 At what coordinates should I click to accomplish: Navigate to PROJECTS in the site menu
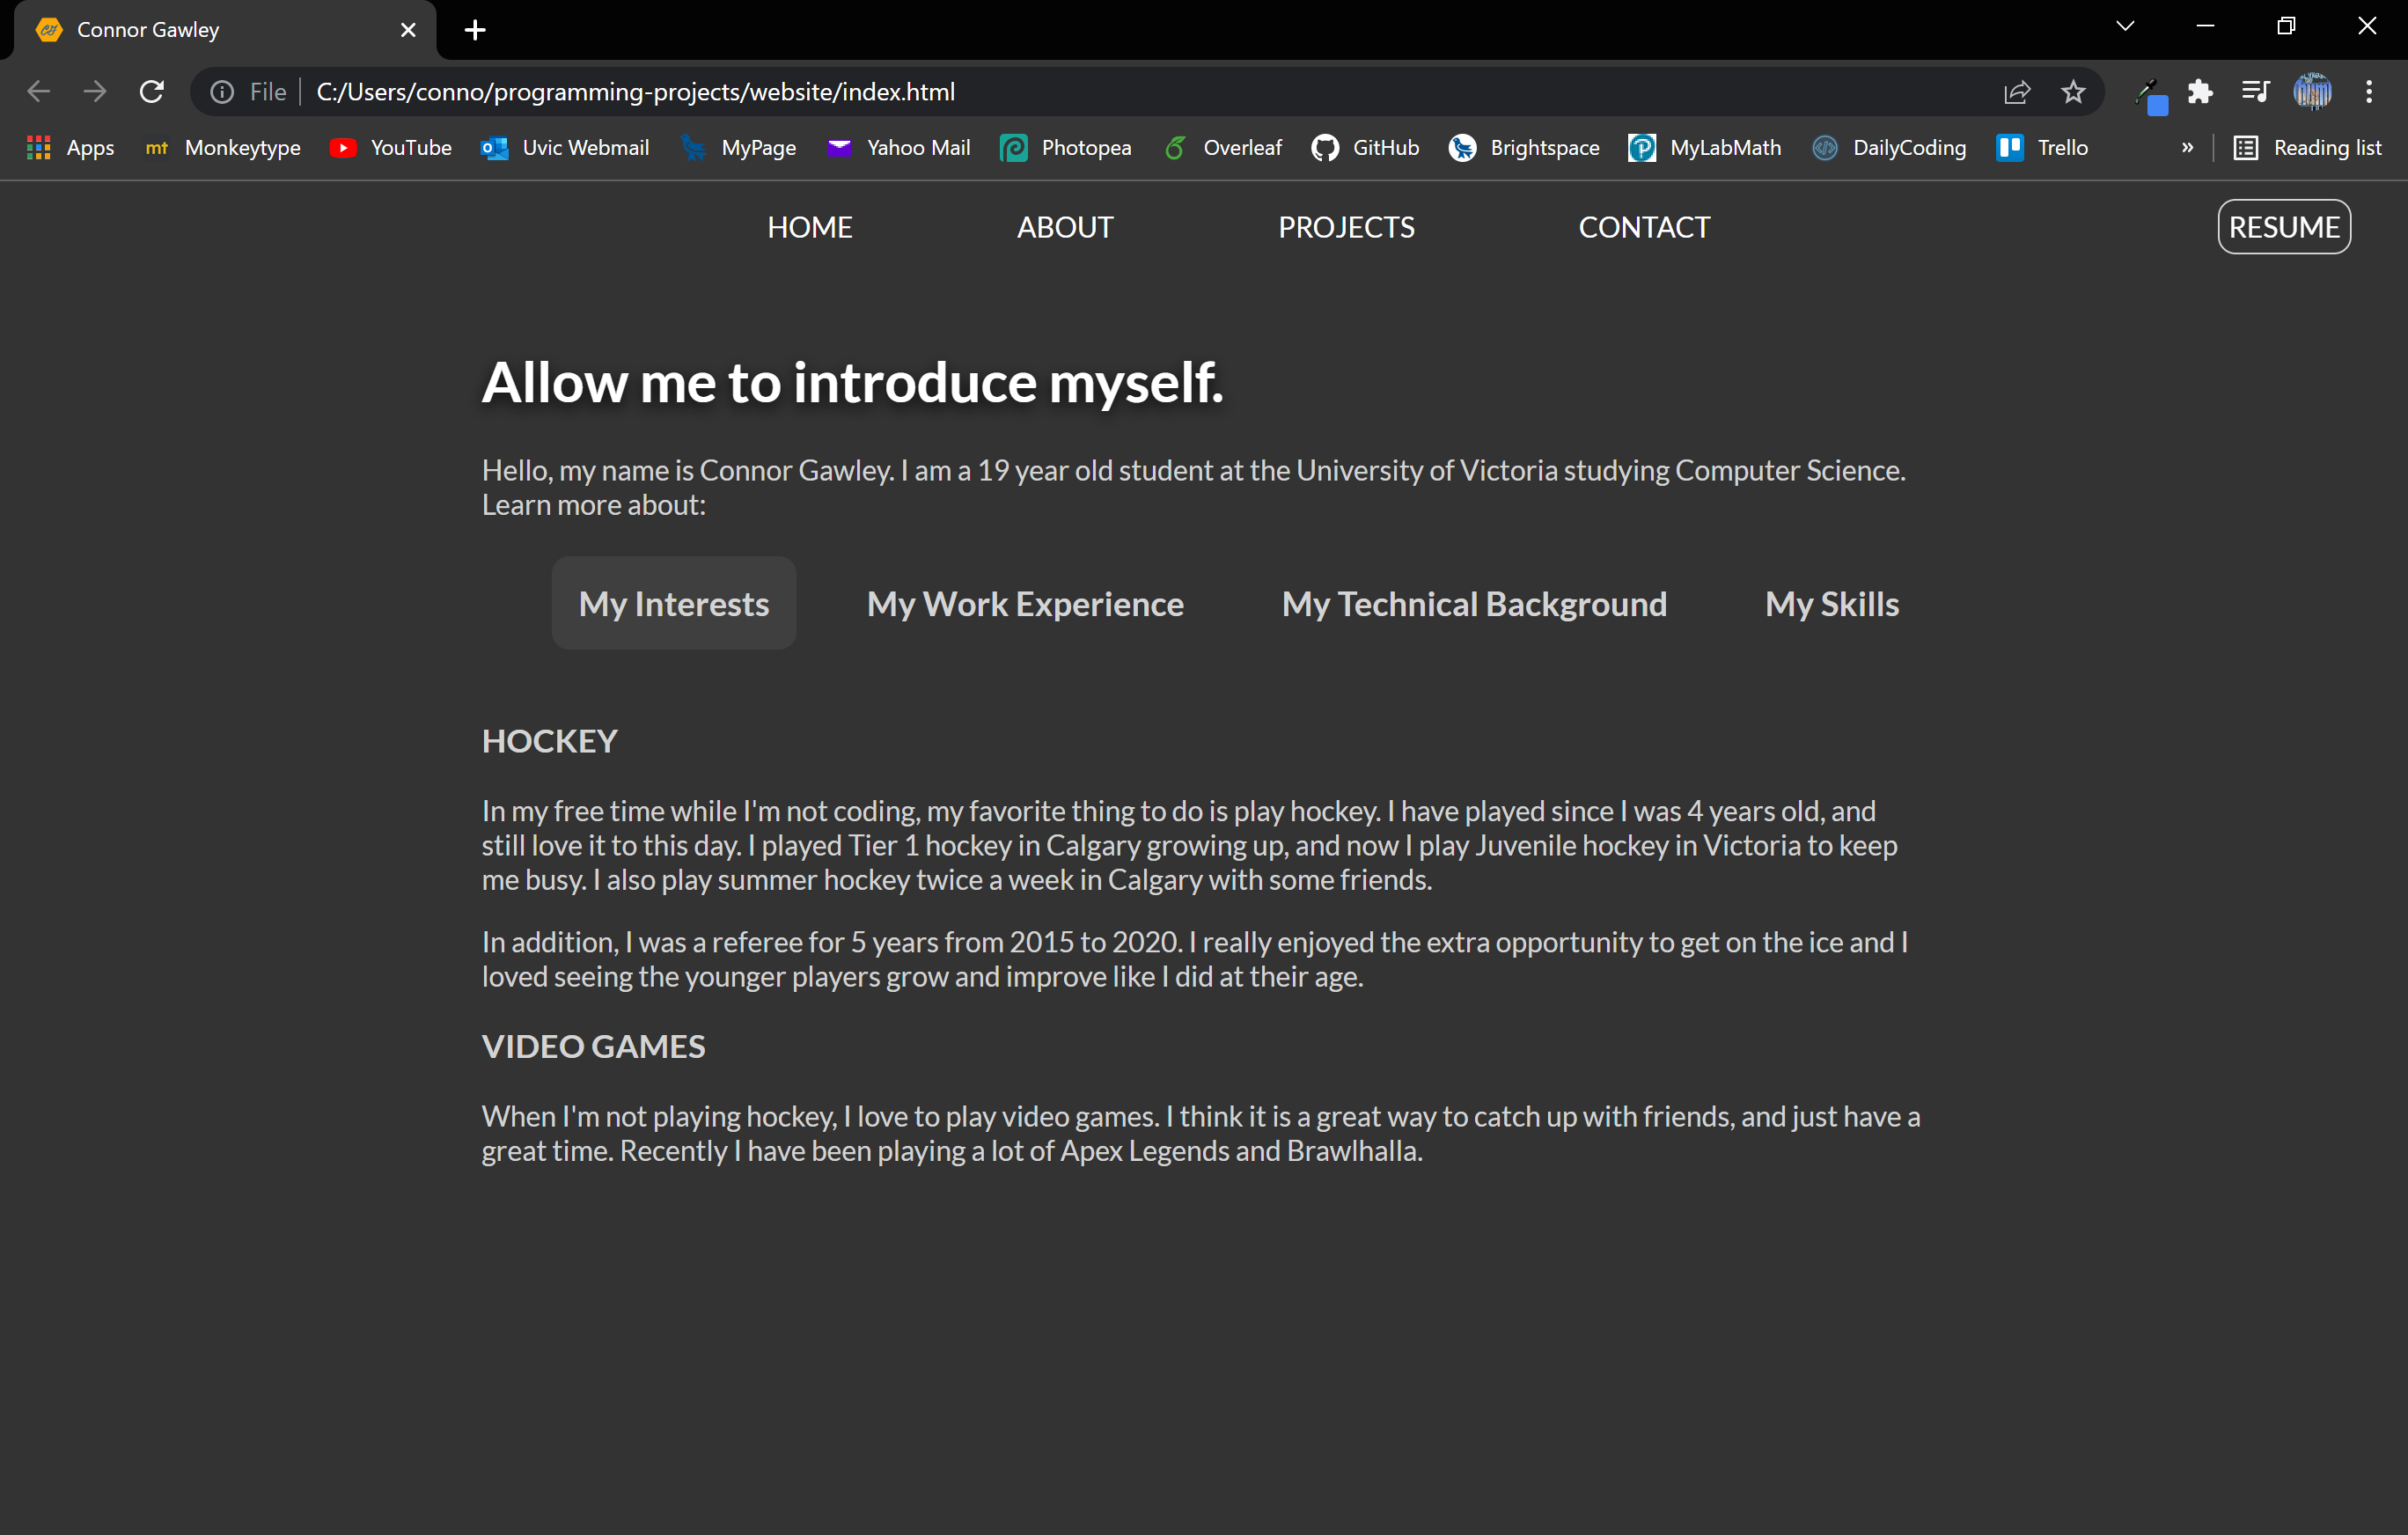coord(1346,227)
